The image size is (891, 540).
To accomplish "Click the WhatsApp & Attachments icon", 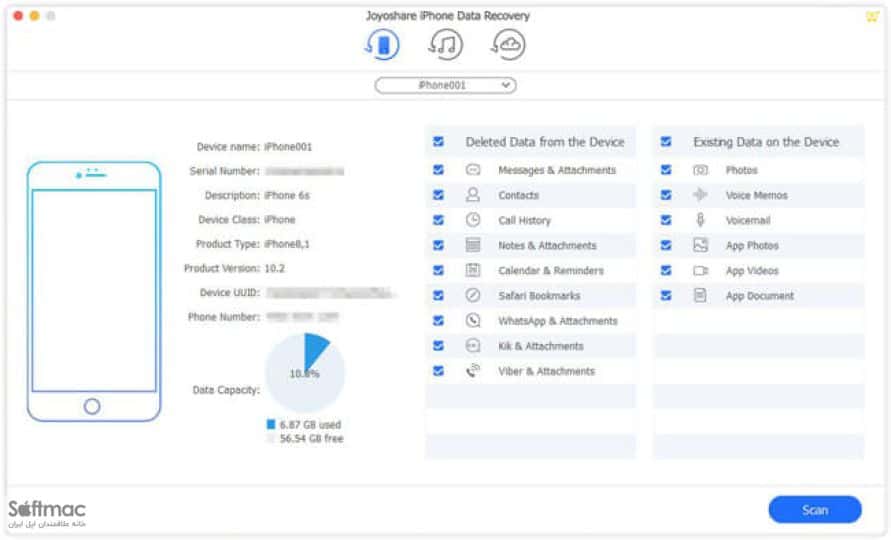I will click(x=473, y=321).
